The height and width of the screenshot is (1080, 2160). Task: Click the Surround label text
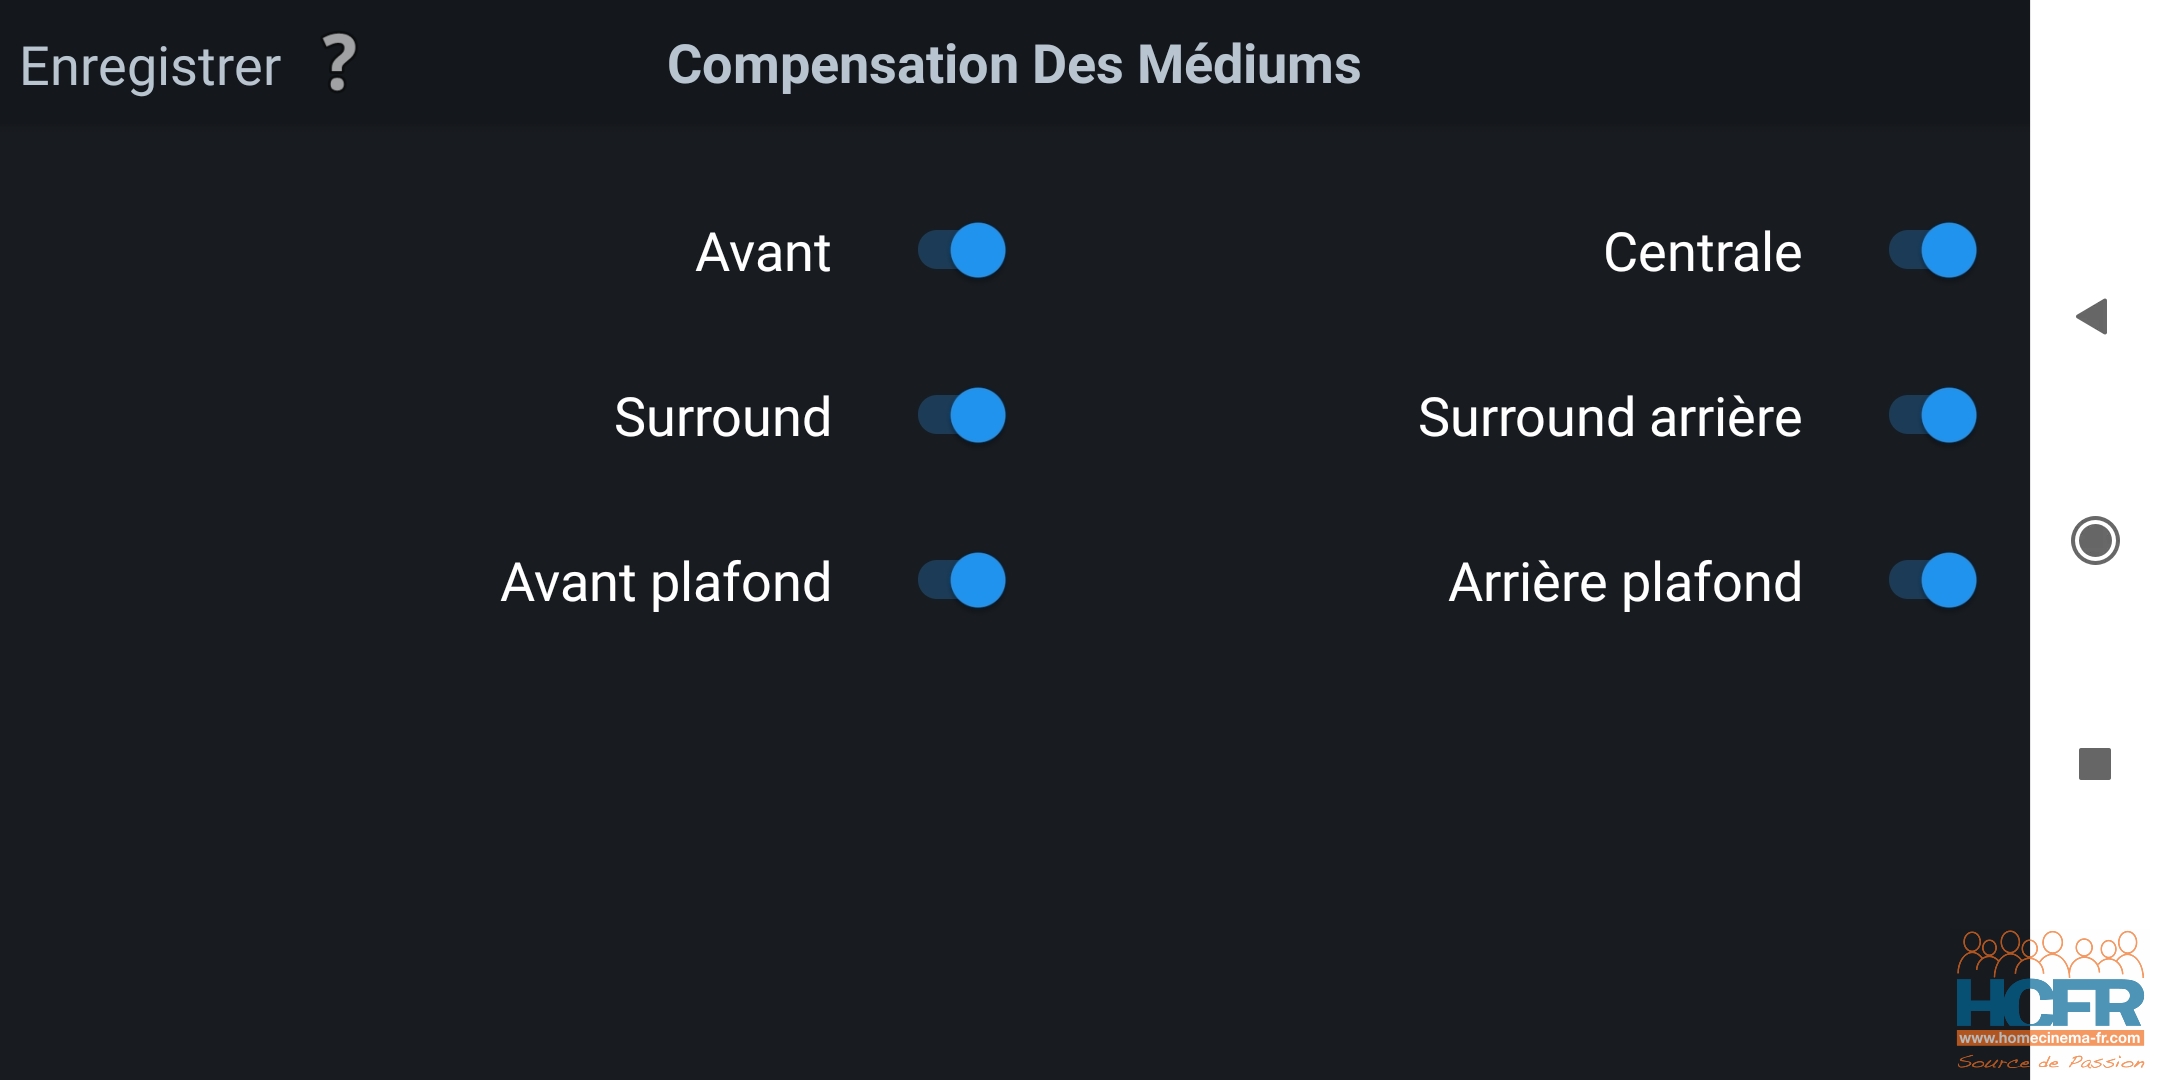(x=722, y=417)
